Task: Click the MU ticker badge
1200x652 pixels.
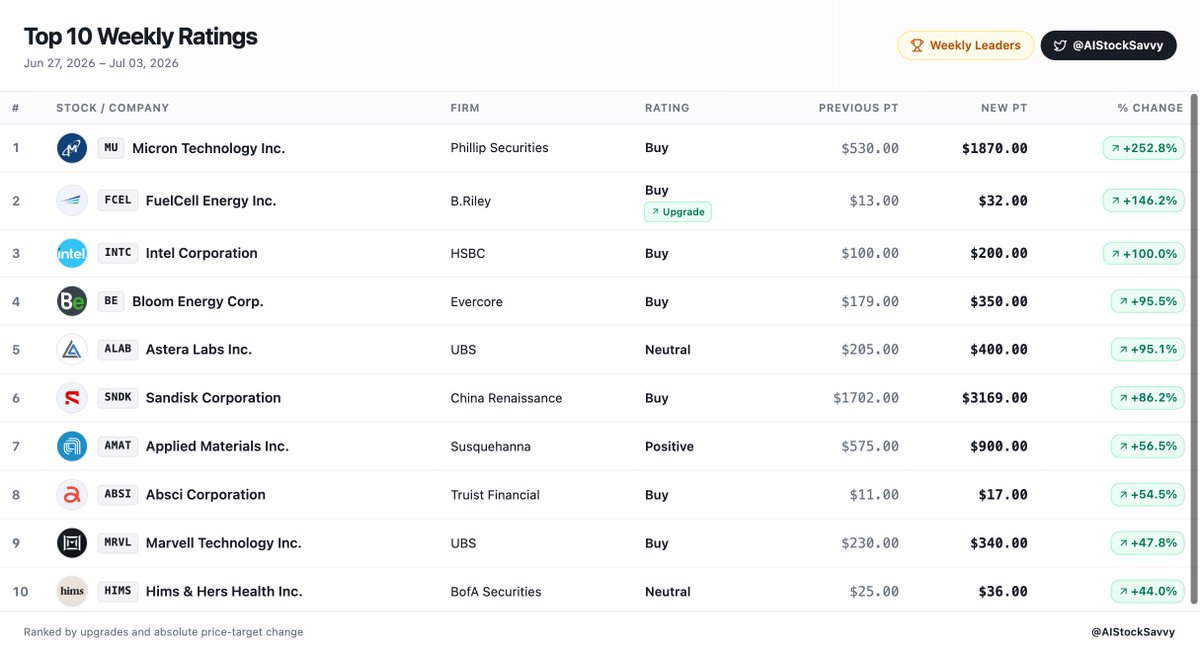Action: (111, 148)
